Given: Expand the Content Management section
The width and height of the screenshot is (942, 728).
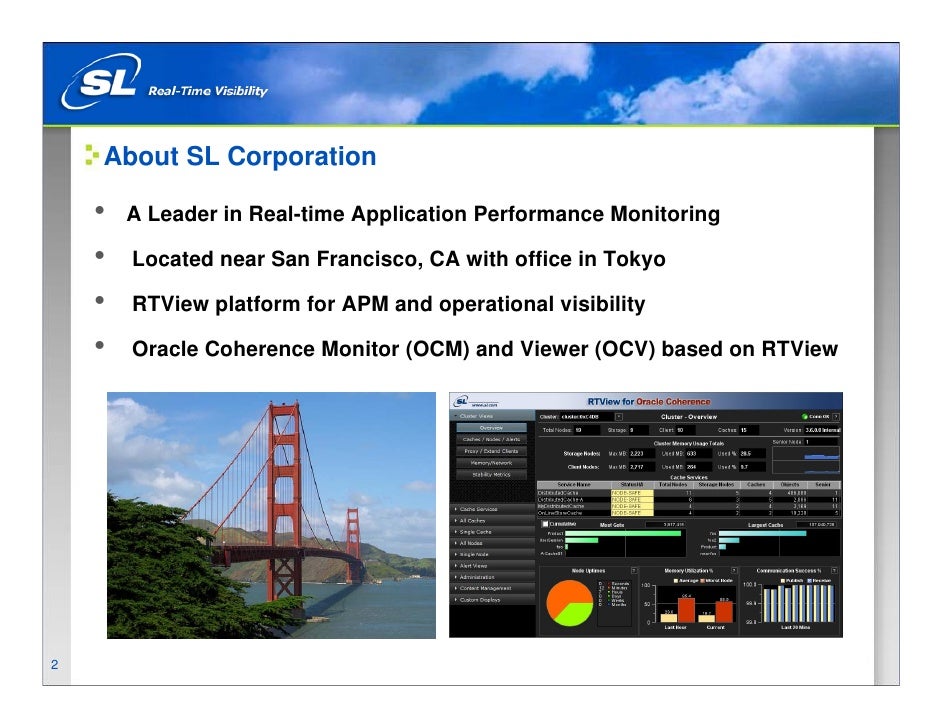Looking at the screenshot, I should point(491,588).
